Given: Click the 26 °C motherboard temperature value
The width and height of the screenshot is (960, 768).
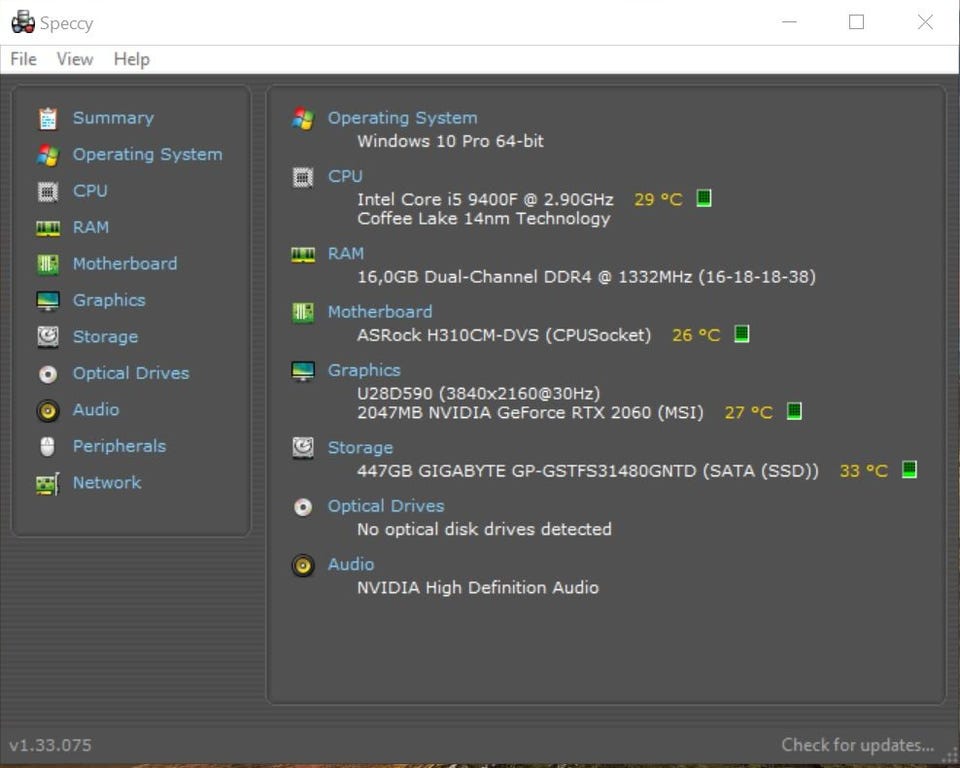Looking at the screenshot, I should tap(696, 336).
